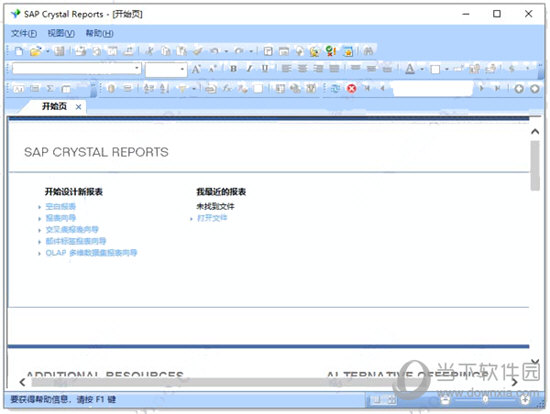Screen dimensions: 550x414
Task: Click the Paste clipboard icon
Action: pyautogui.click(x=181, y=51)
